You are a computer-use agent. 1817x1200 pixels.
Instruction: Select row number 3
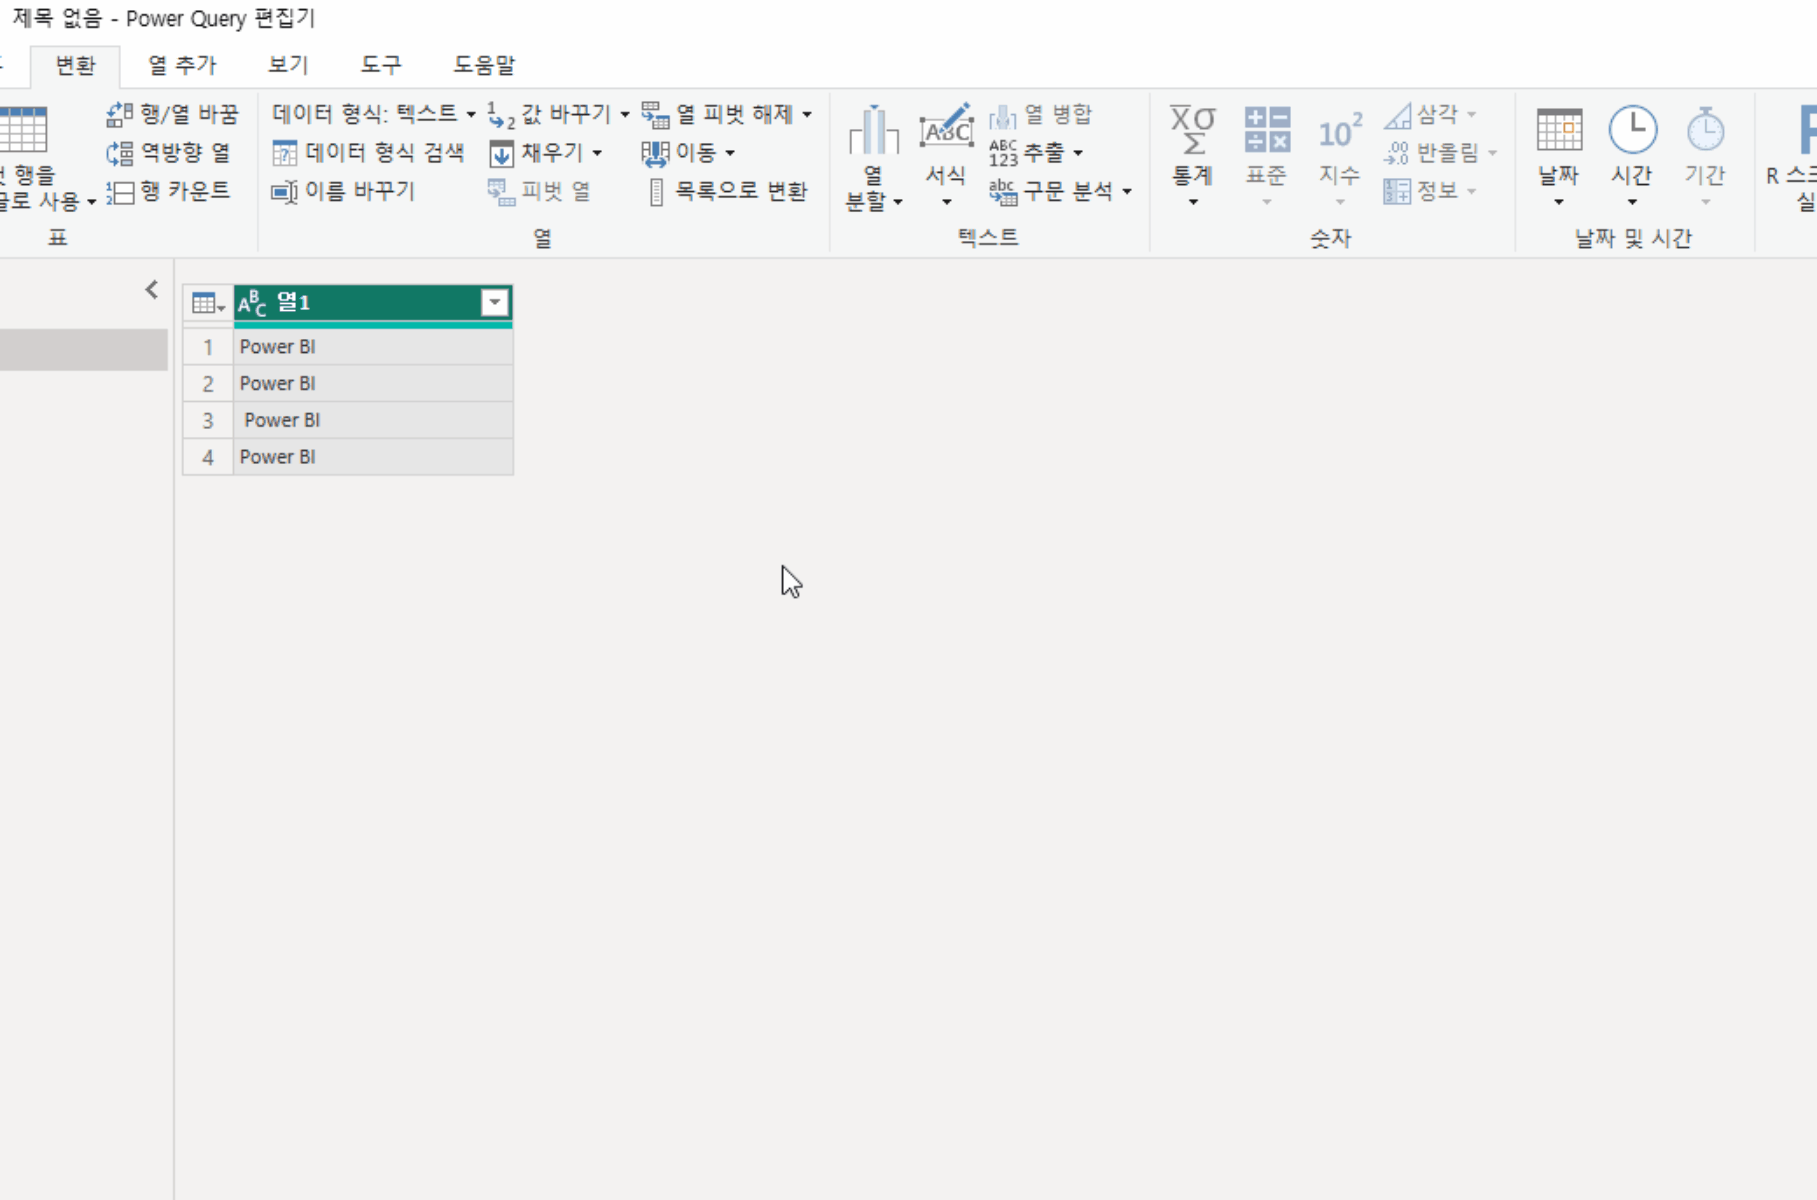click(208, 420)
